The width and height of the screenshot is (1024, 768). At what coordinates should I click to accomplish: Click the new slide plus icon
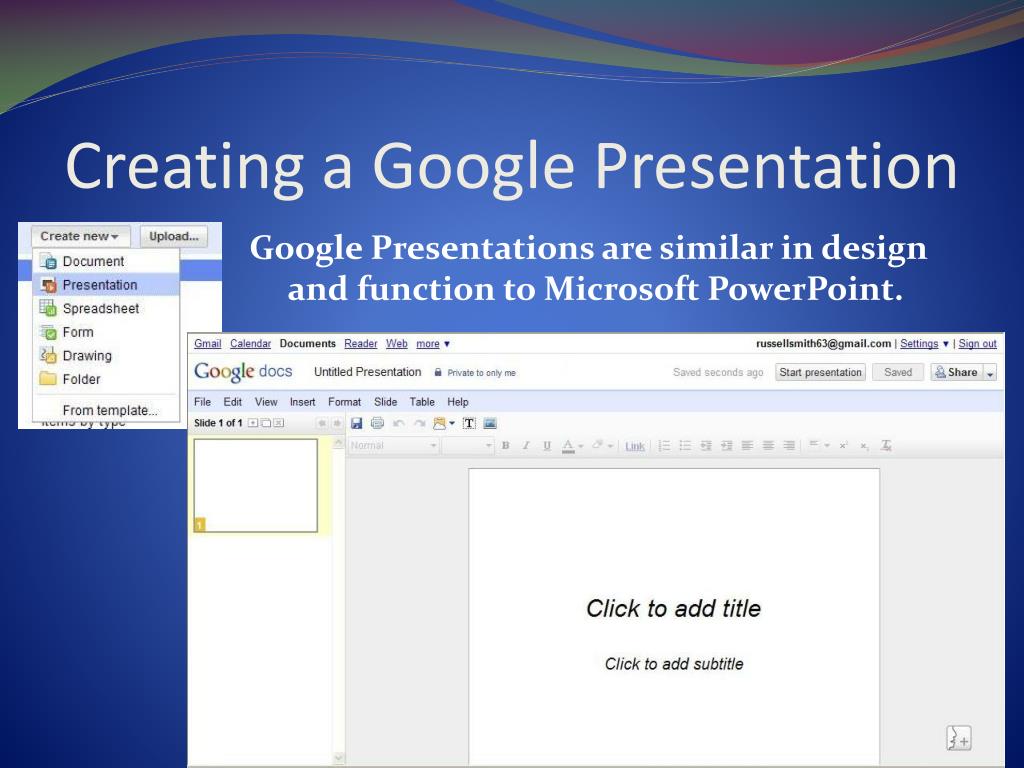(253, 423)
